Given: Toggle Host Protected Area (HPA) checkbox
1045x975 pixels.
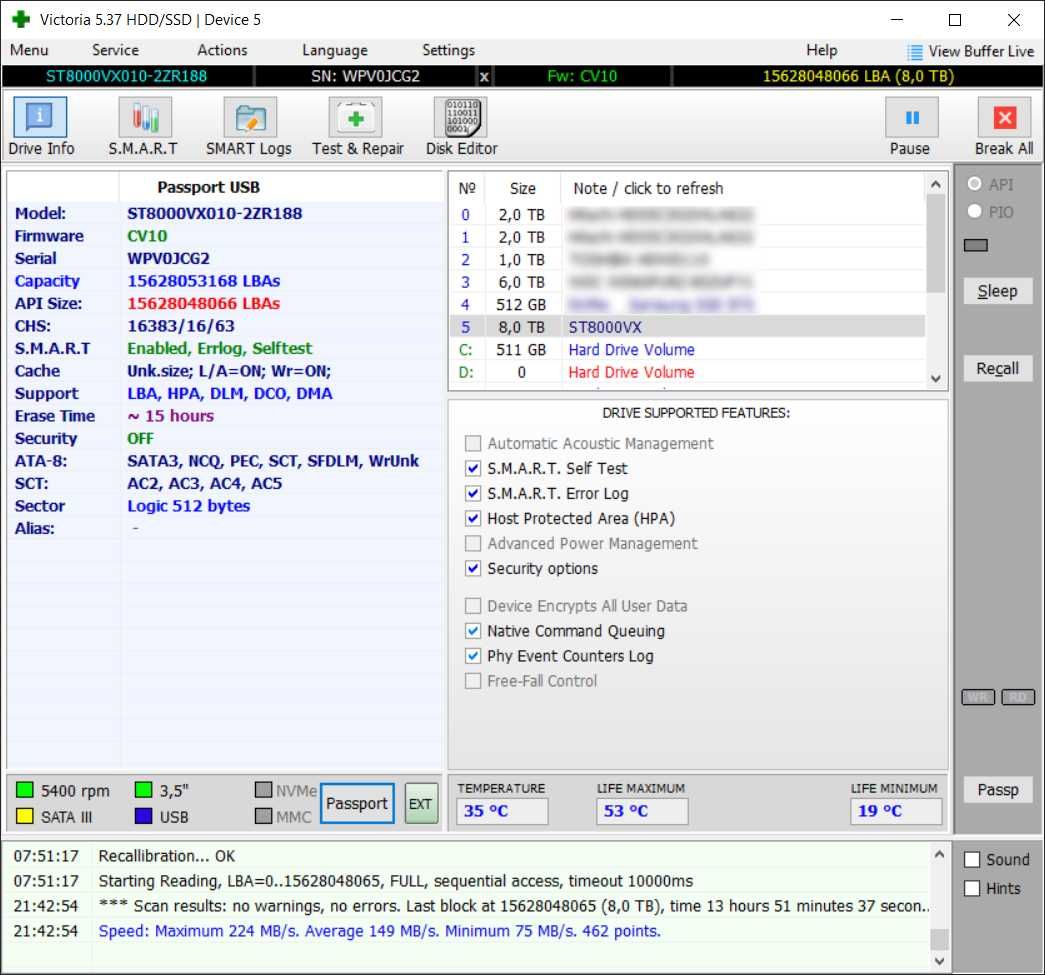Looking at the screenshot, I should click(x=473, y=518).
